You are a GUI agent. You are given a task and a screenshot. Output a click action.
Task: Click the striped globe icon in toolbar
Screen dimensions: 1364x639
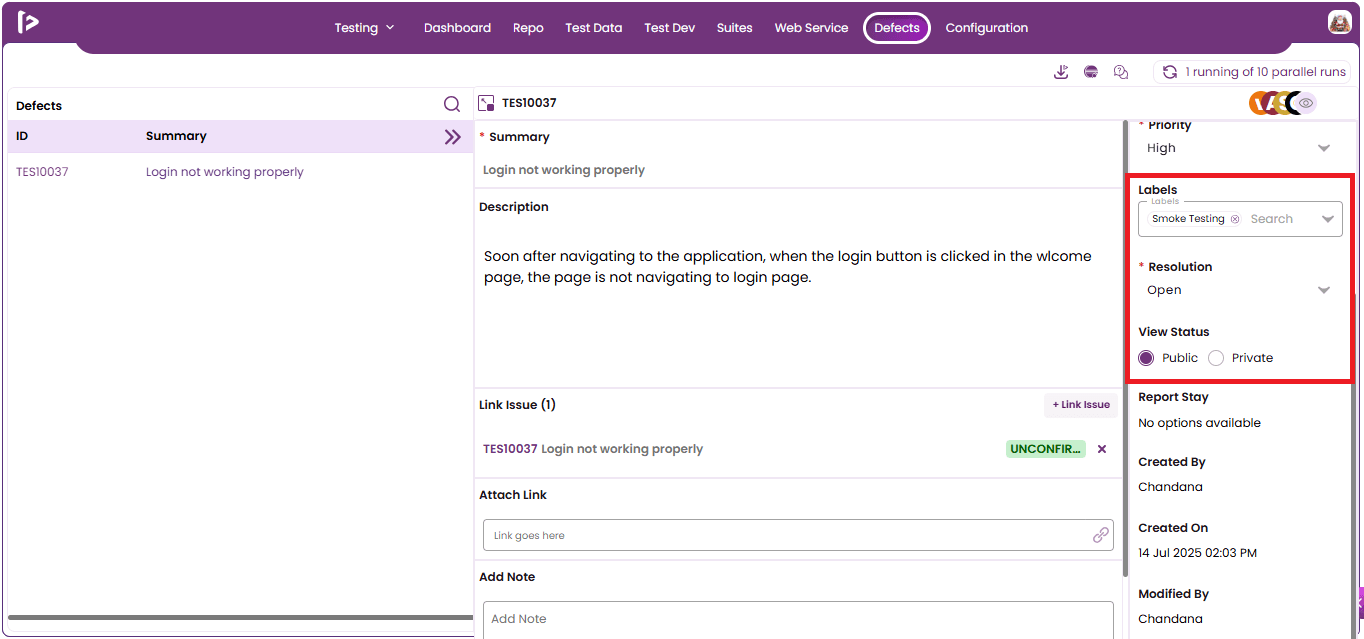click(x=1091, y=72)
